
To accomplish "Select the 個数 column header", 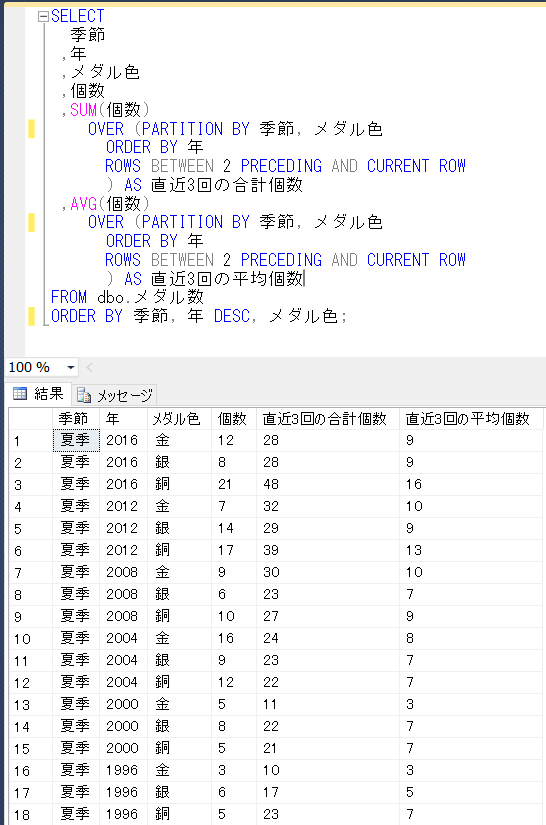I will tap(234, 419).
